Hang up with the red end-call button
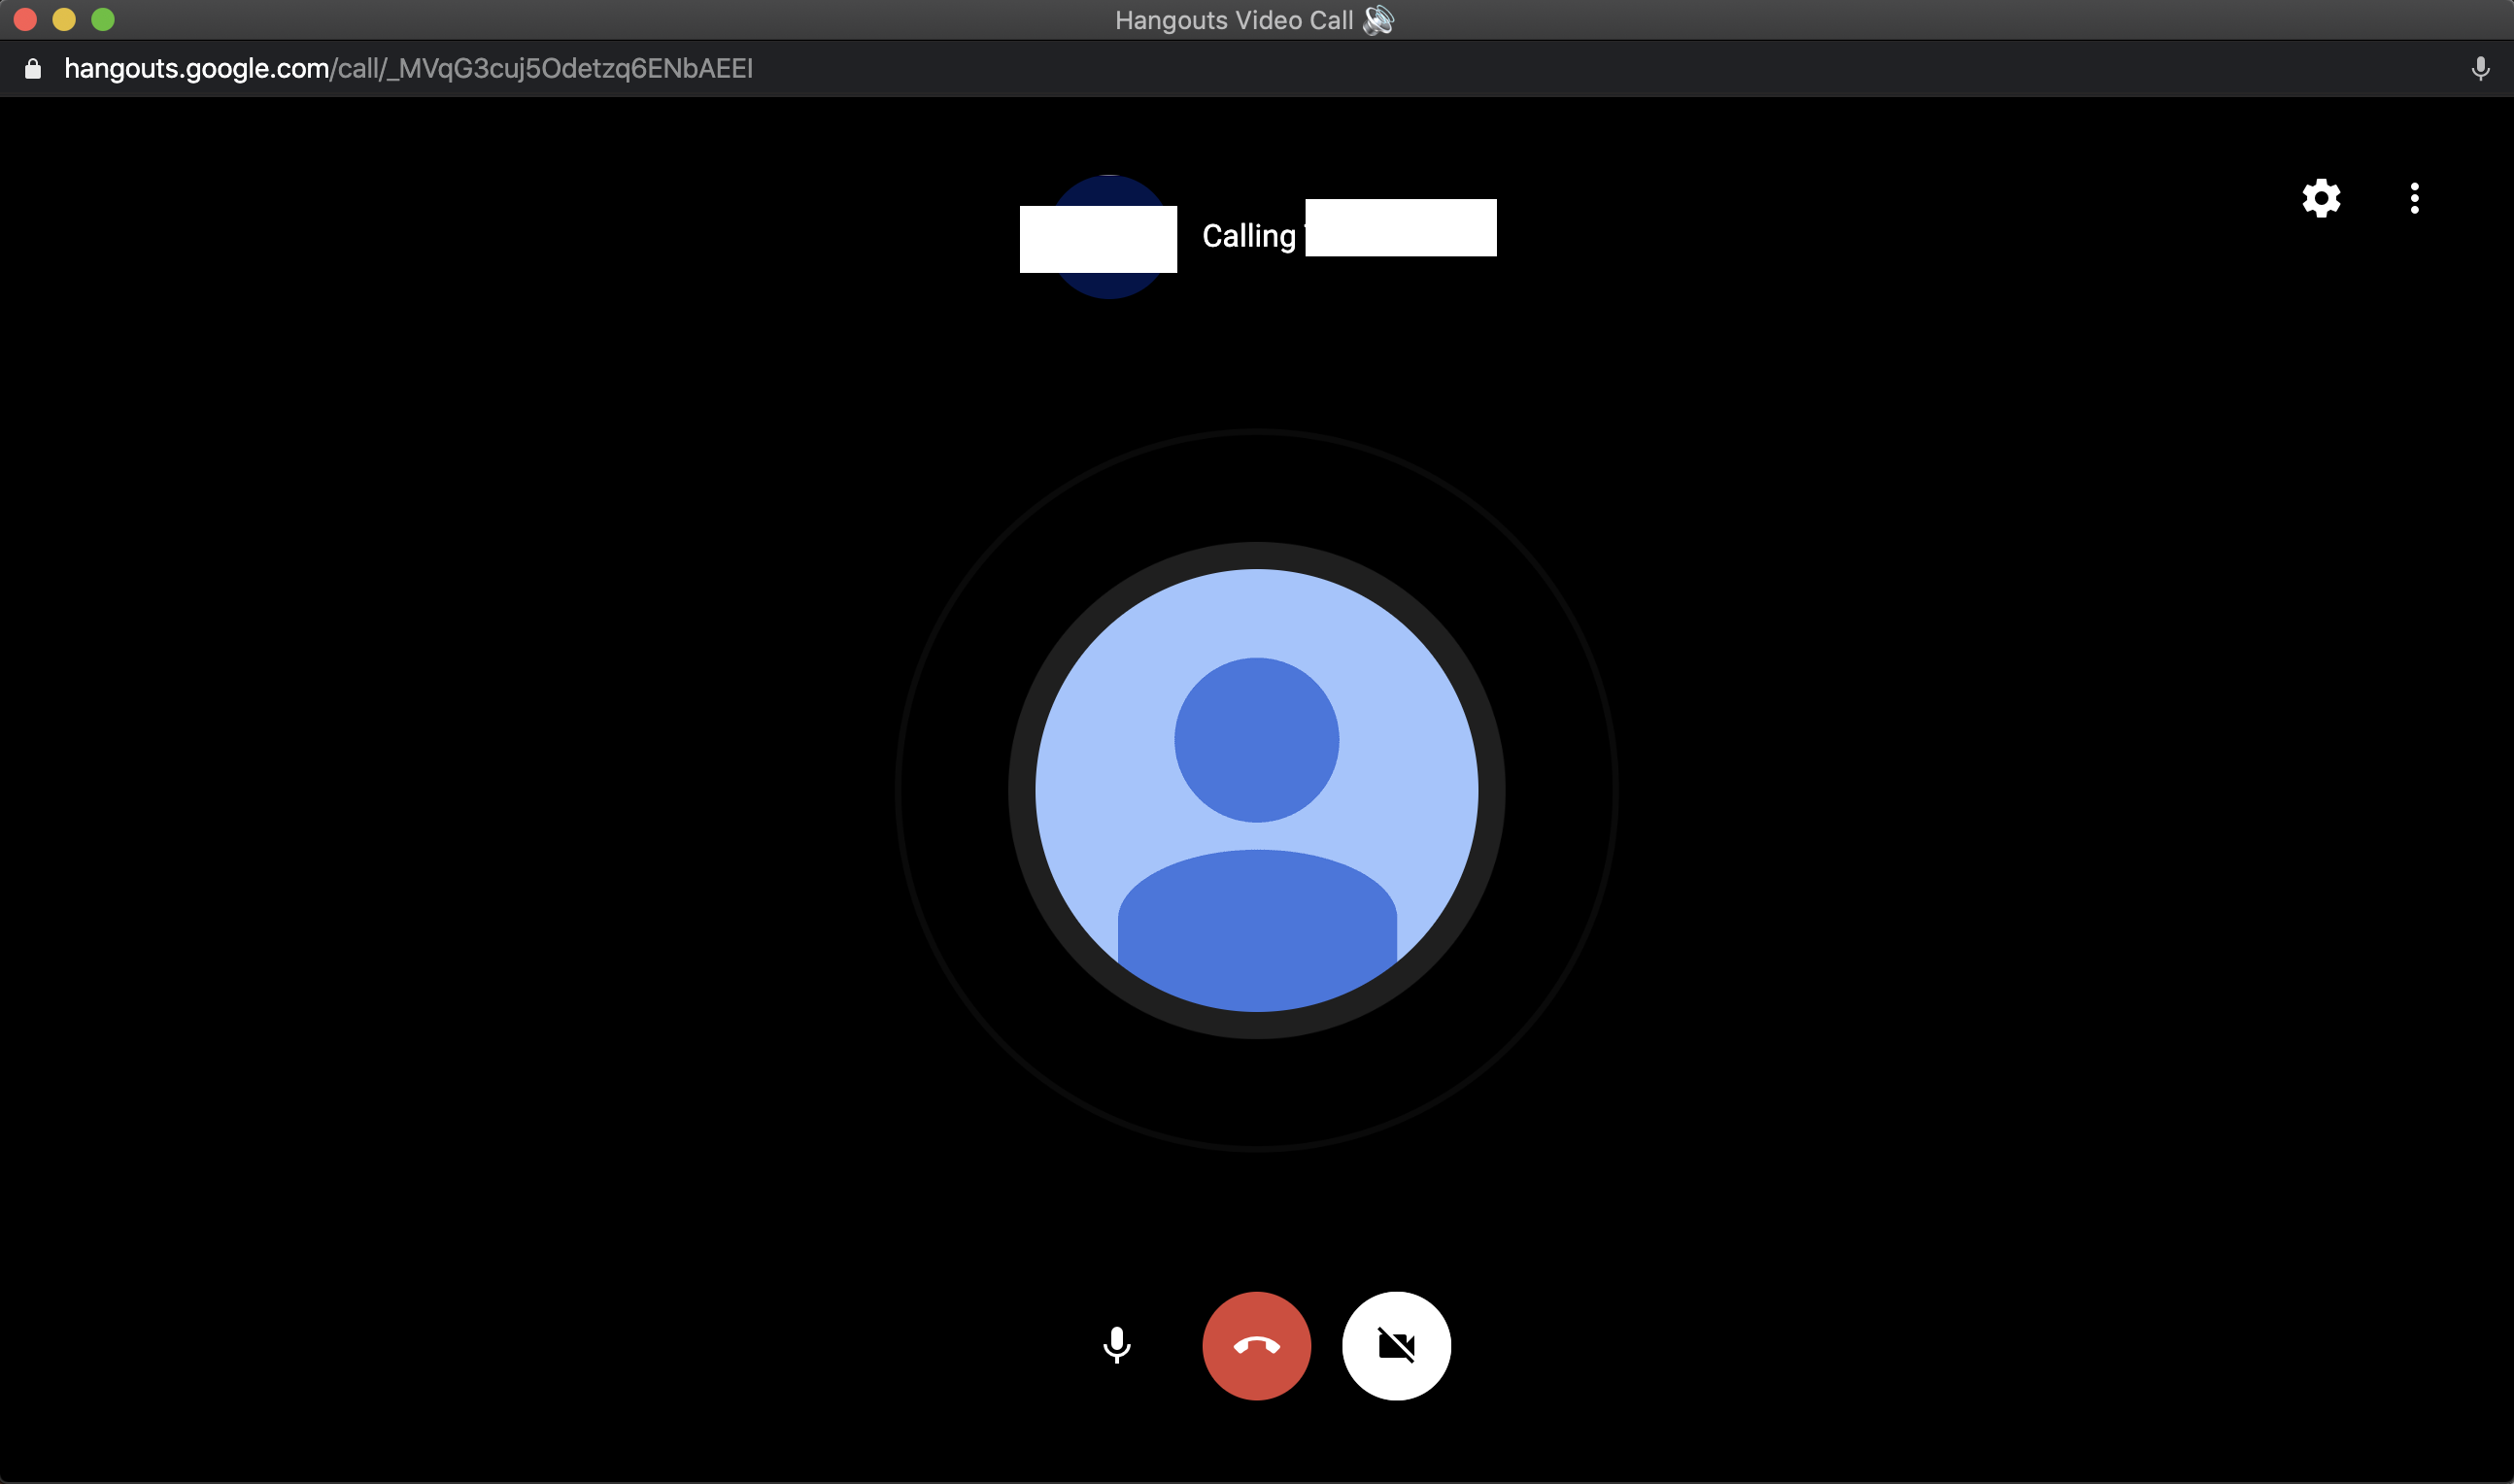This screenshot has height=1484, width=2514. 1257,1346
